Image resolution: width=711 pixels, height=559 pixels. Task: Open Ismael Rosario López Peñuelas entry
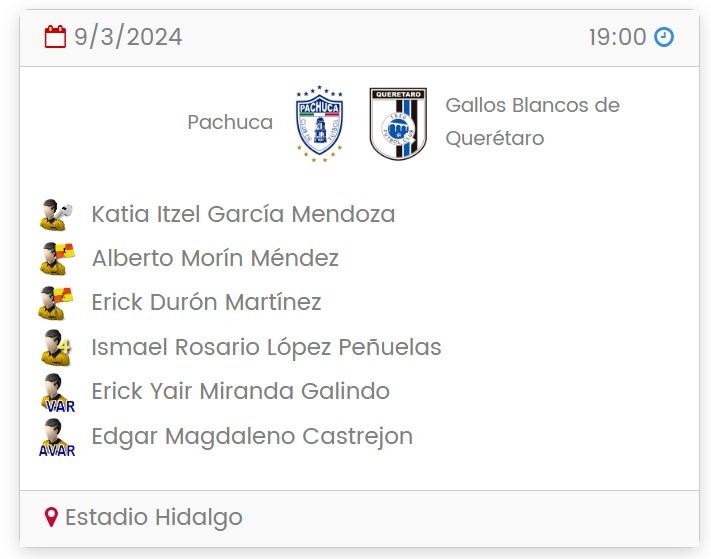(266, 347)
